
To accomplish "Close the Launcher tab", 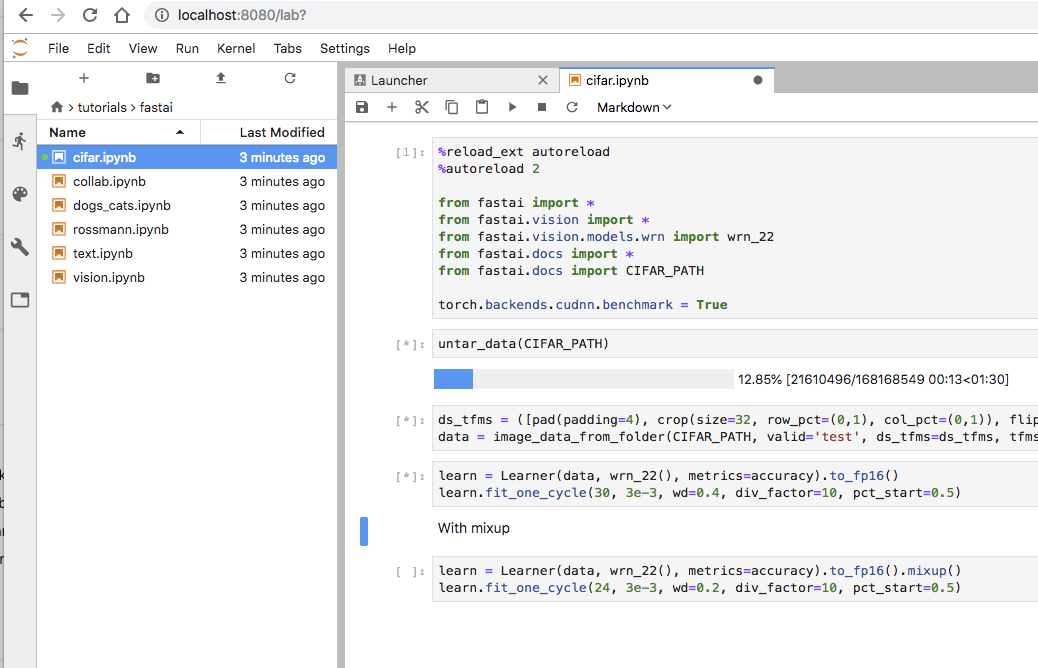I will coord(543,80).
